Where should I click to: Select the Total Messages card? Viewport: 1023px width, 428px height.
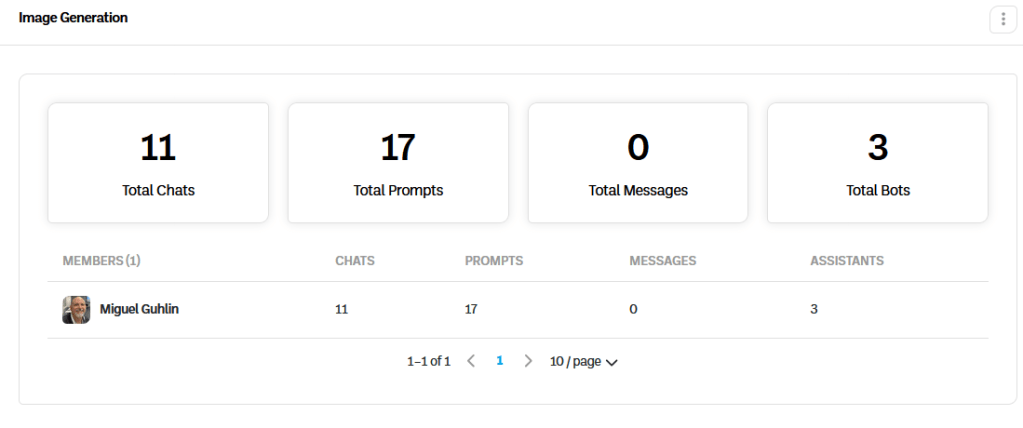click(638, 162)
